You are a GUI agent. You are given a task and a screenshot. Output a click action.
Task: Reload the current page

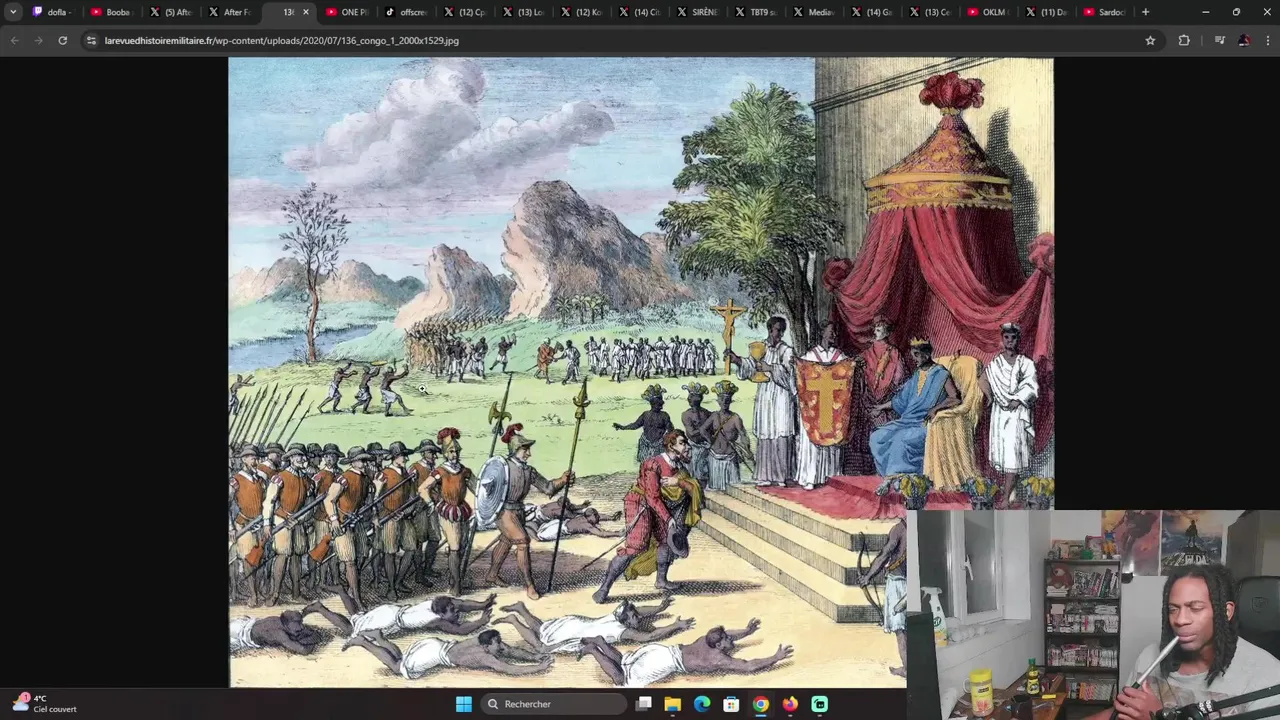click(62, 40)
